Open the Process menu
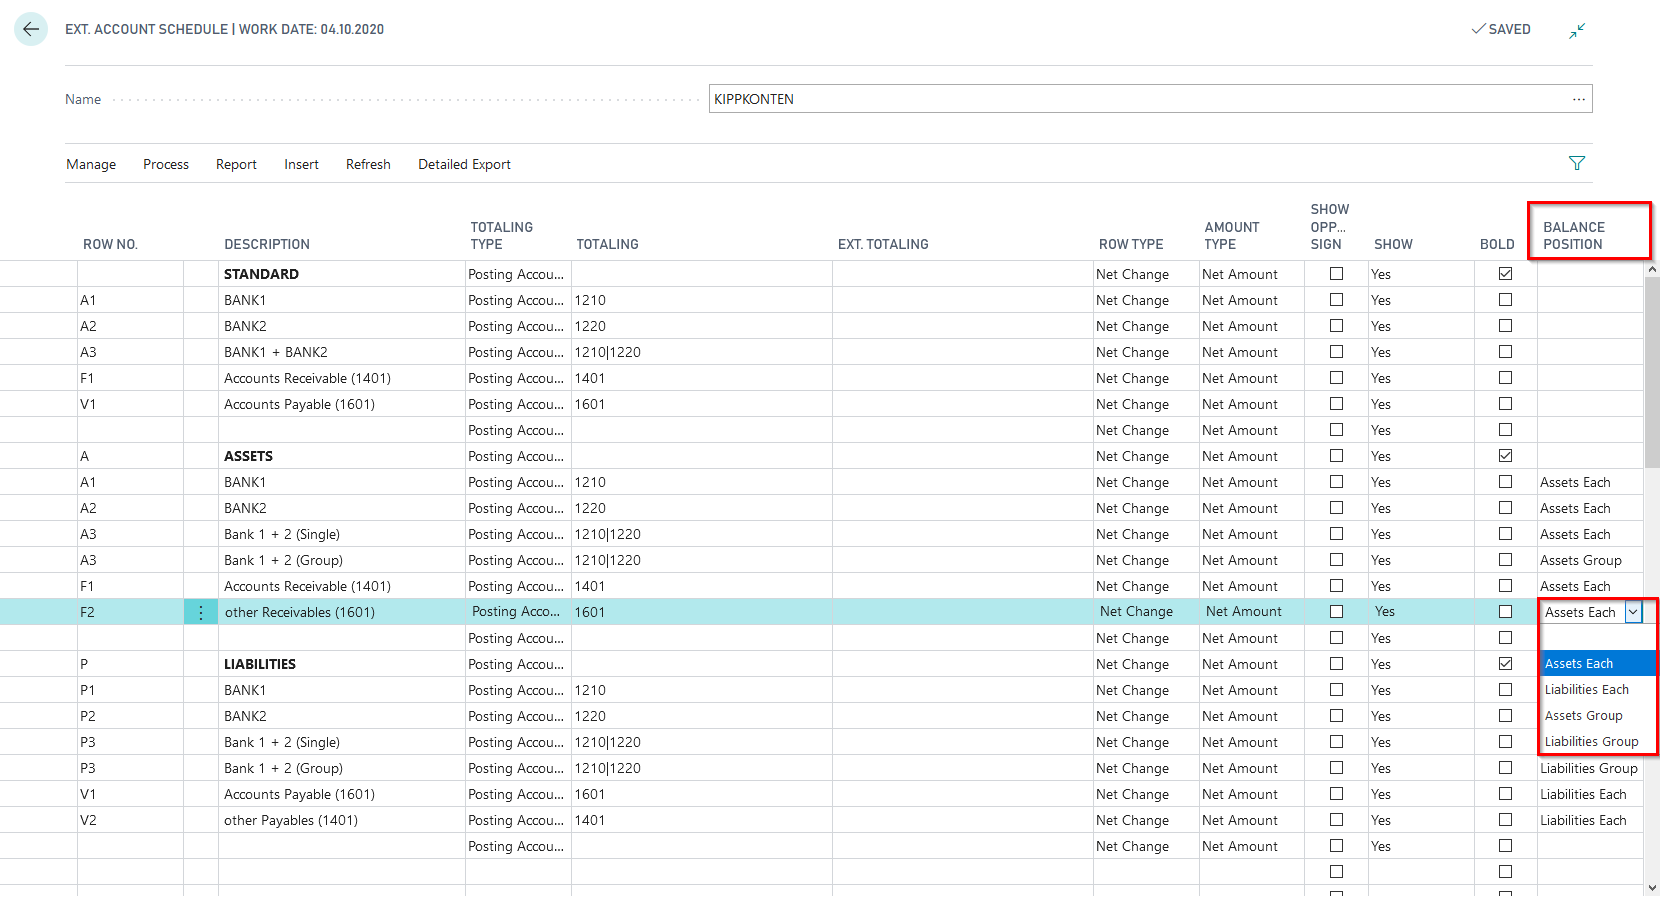This screenshot has width=1660, height=910. point(166,164)
